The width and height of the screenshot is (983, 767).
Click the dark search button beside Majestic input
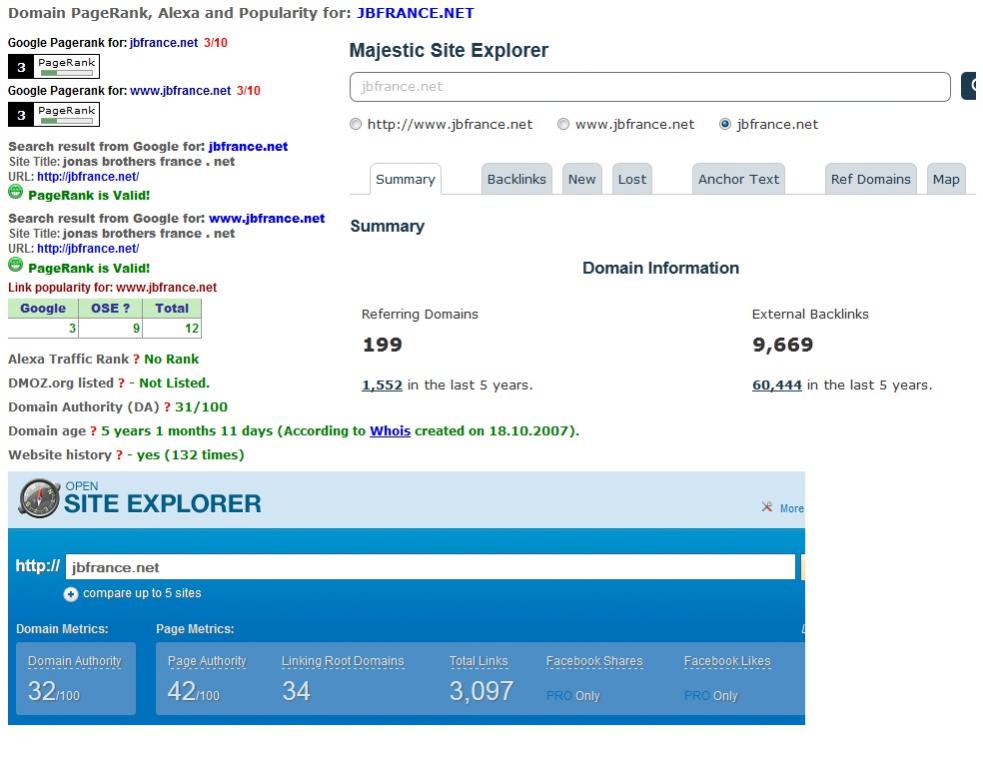point(969,86)
